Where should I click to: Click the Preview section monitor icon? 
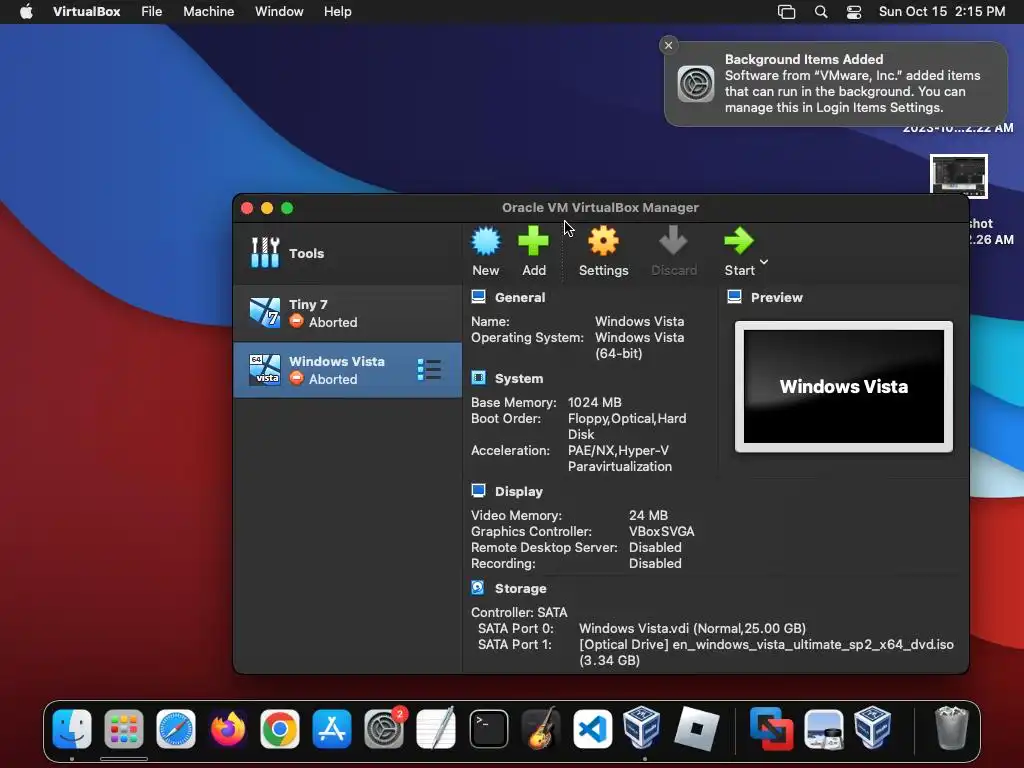click(x=734, y=297)
